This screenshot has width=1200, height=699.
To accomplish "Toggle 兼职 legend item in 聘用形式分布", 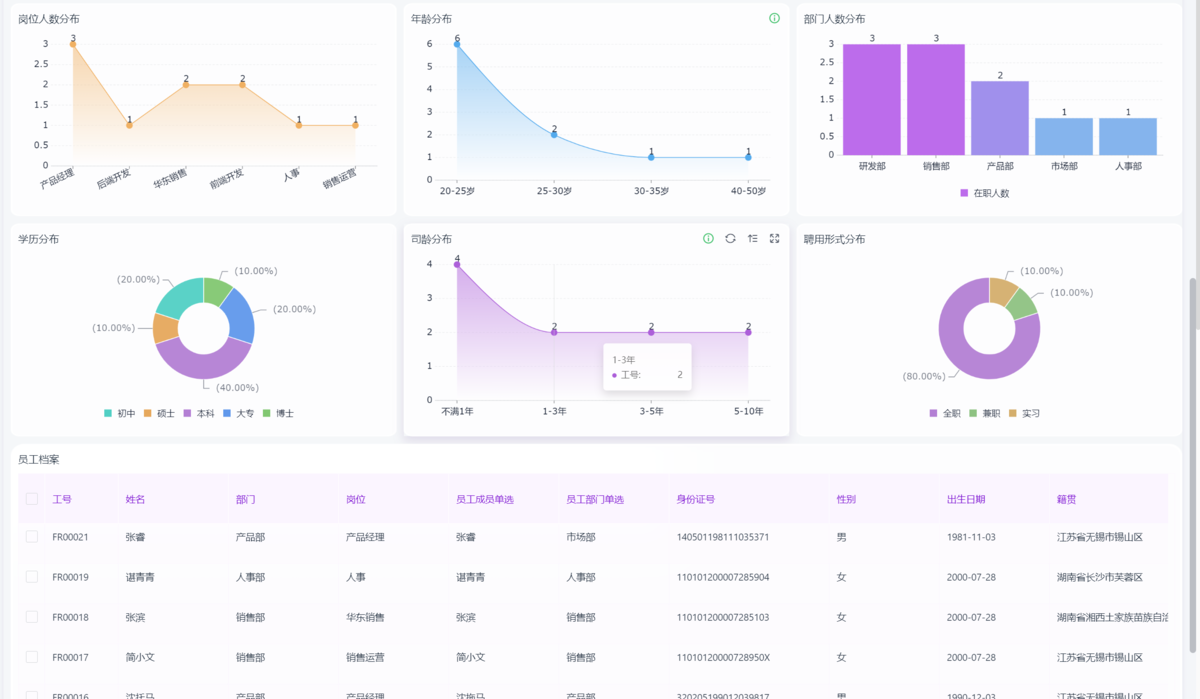I will (x=985, y=413).
